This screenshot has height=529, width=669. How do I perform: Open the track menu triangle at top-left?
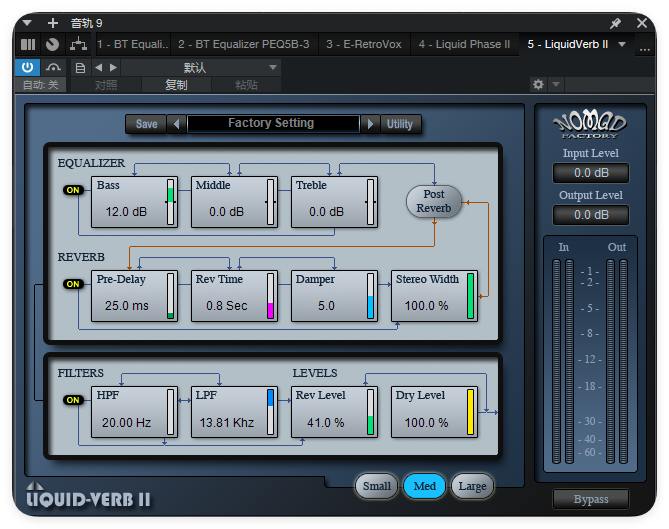(27, 23)
